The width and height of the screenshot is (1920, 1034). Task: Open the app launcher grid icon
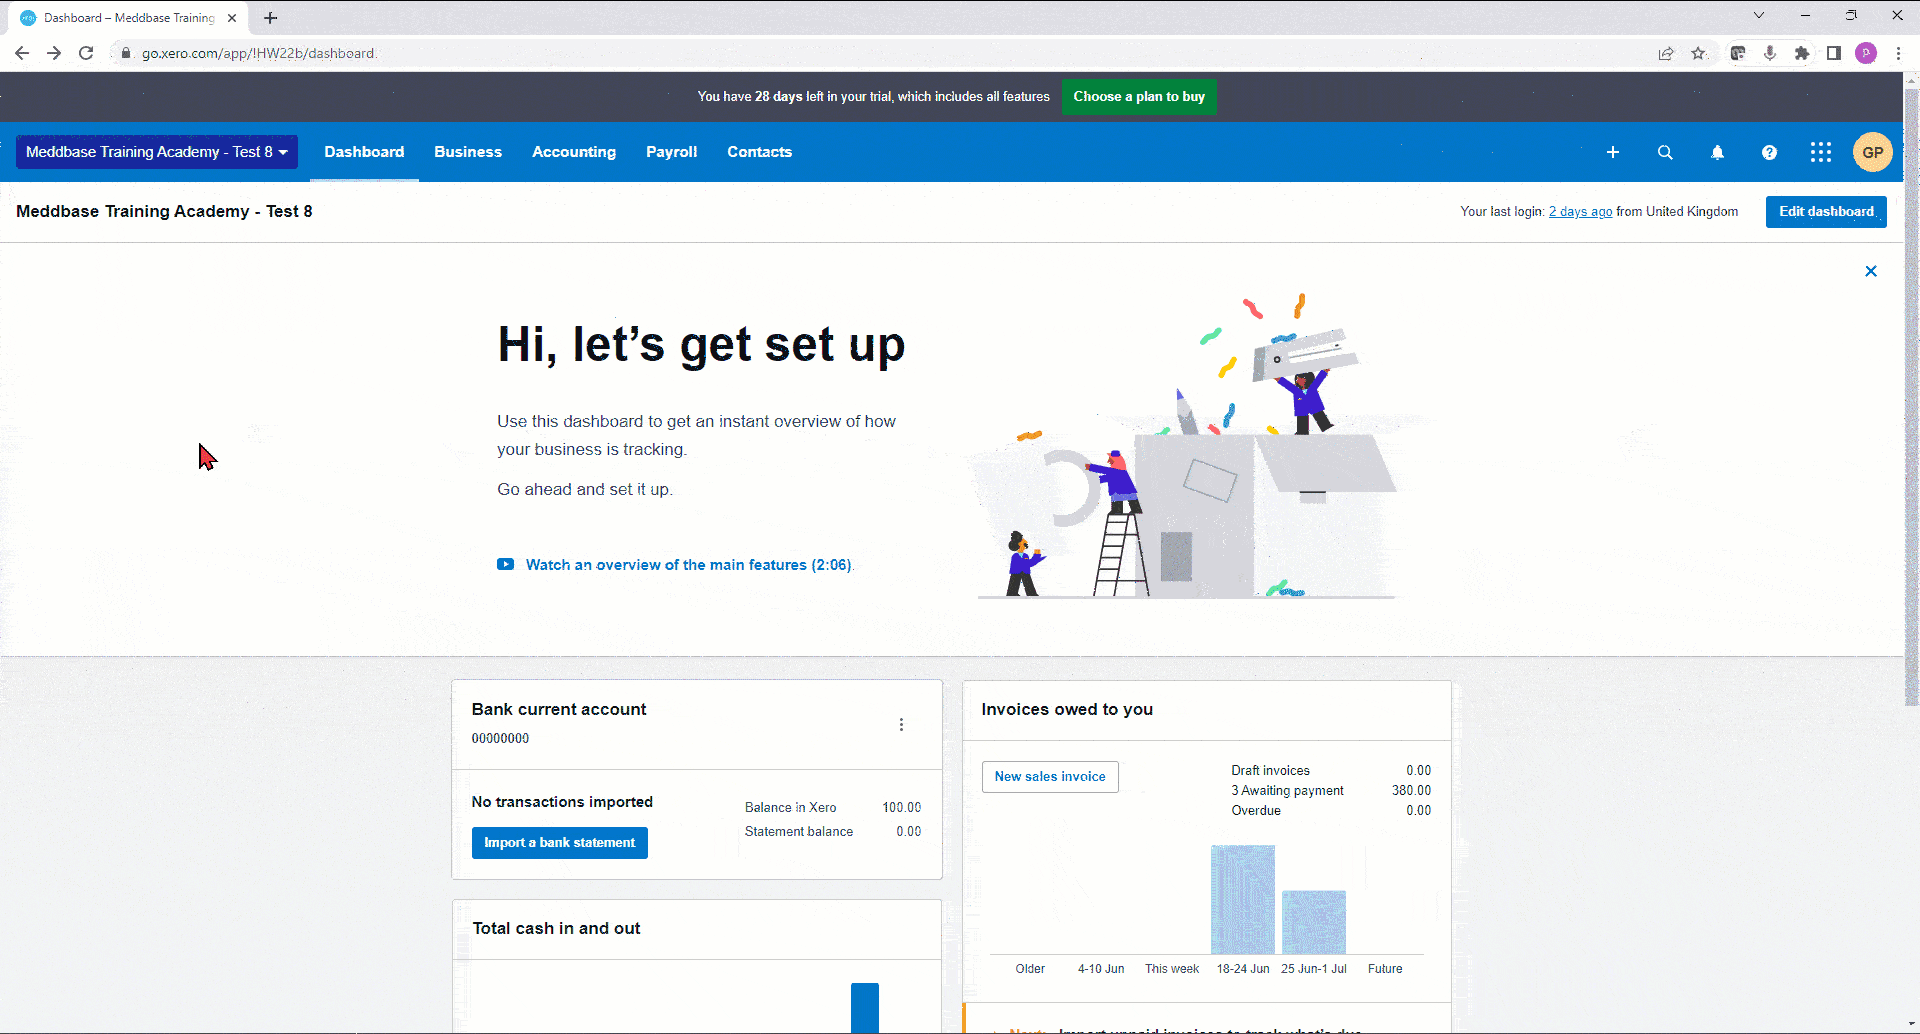1820,152
